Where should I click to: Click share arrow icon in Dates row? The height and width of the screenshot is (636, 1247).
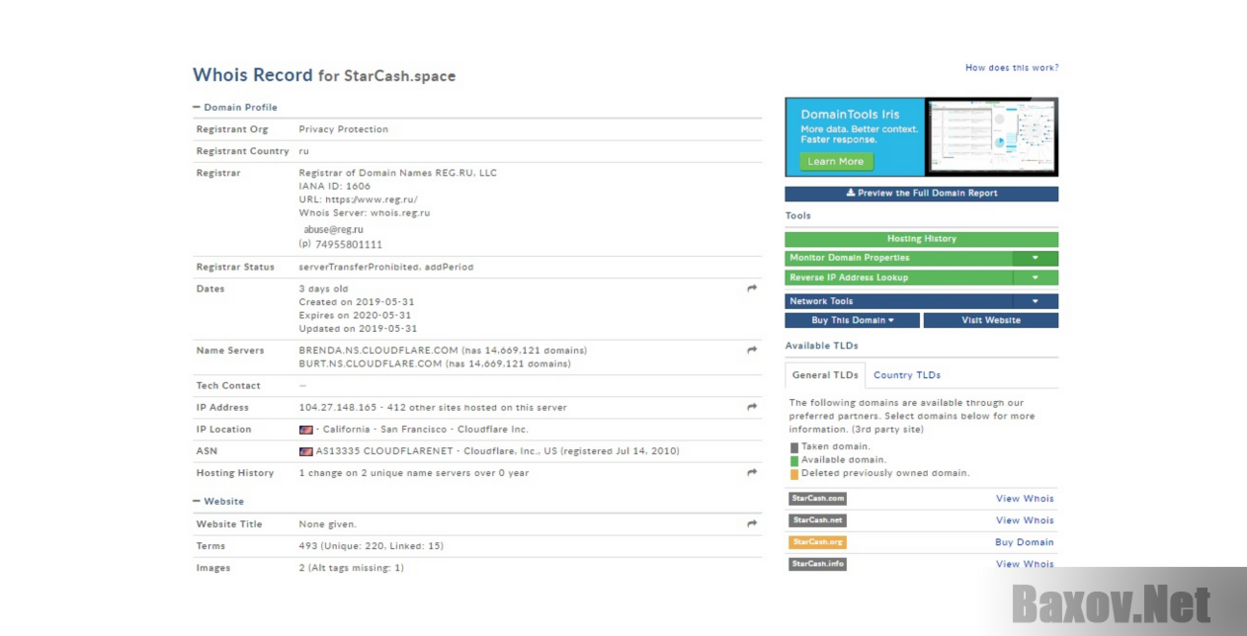752,289
